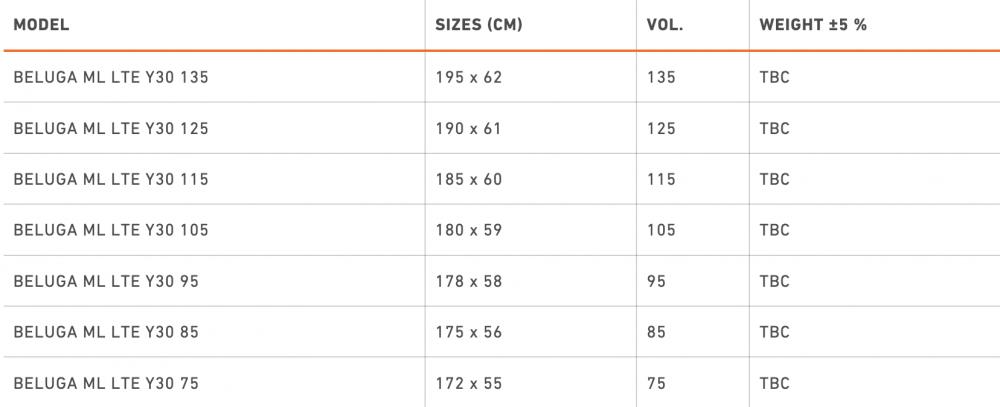Click BELUGA ML LTE Y30 105 model name

tap(111, 230)
